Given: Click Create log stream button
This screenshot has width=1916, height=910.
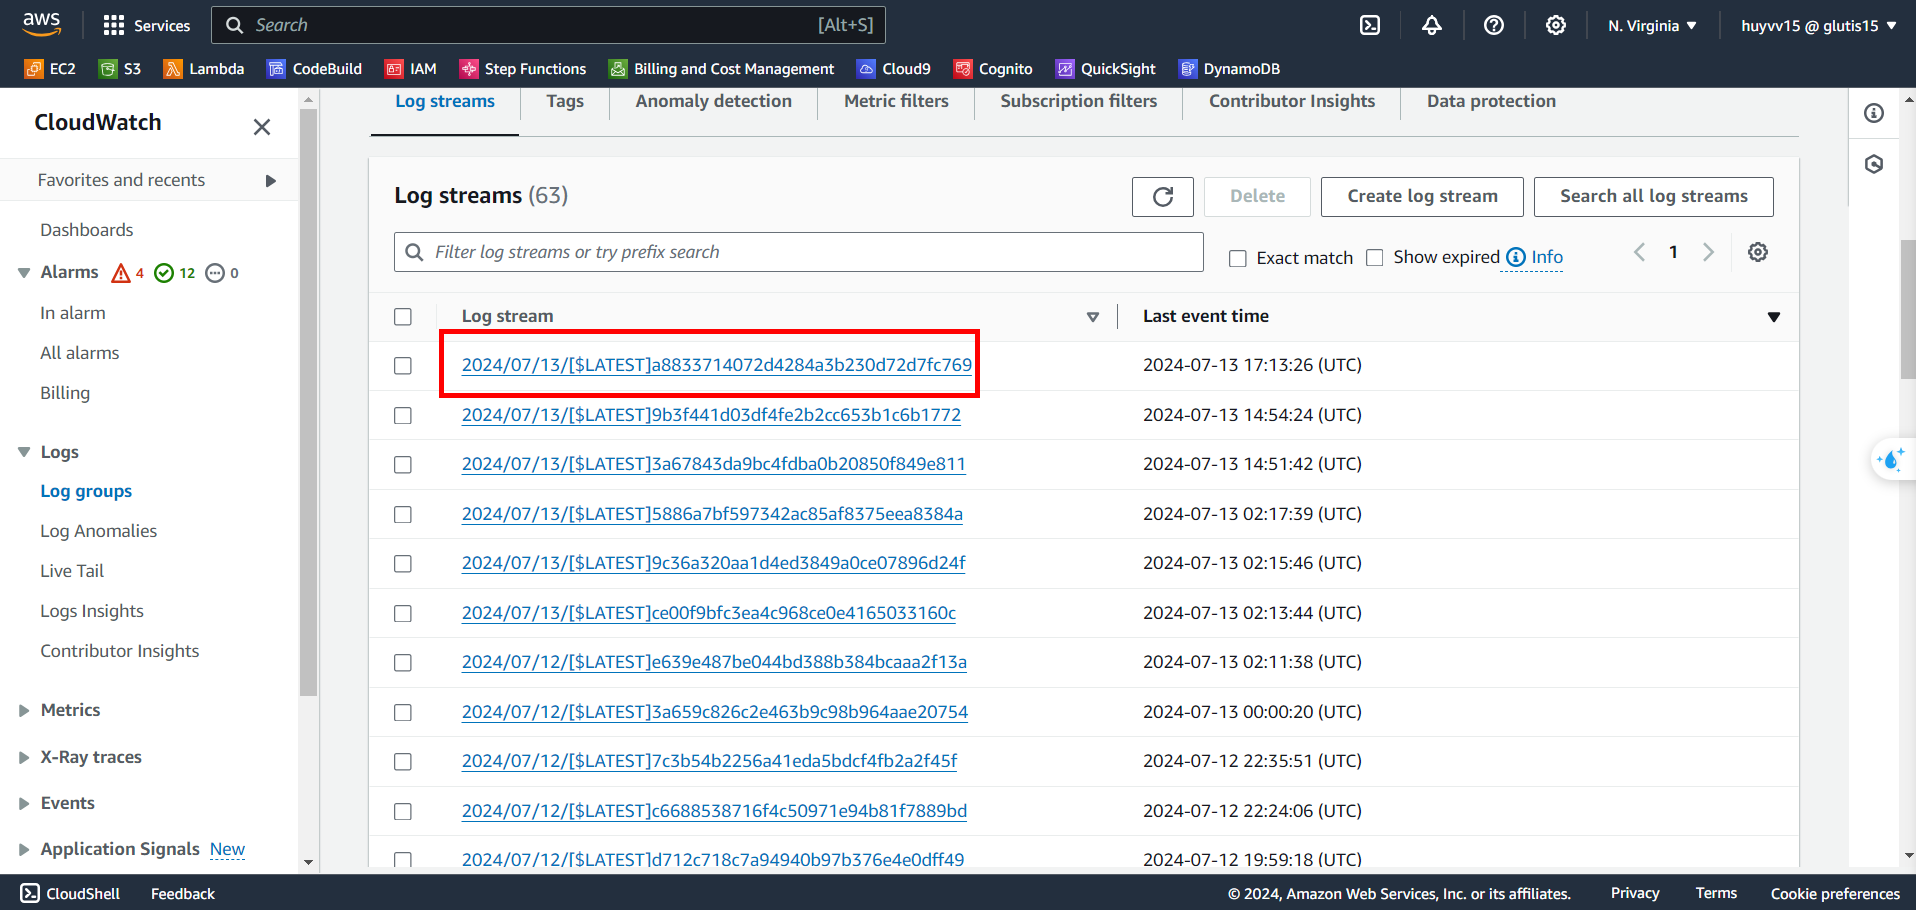Looking at the screenshot, I should [x=1422, y=197].
